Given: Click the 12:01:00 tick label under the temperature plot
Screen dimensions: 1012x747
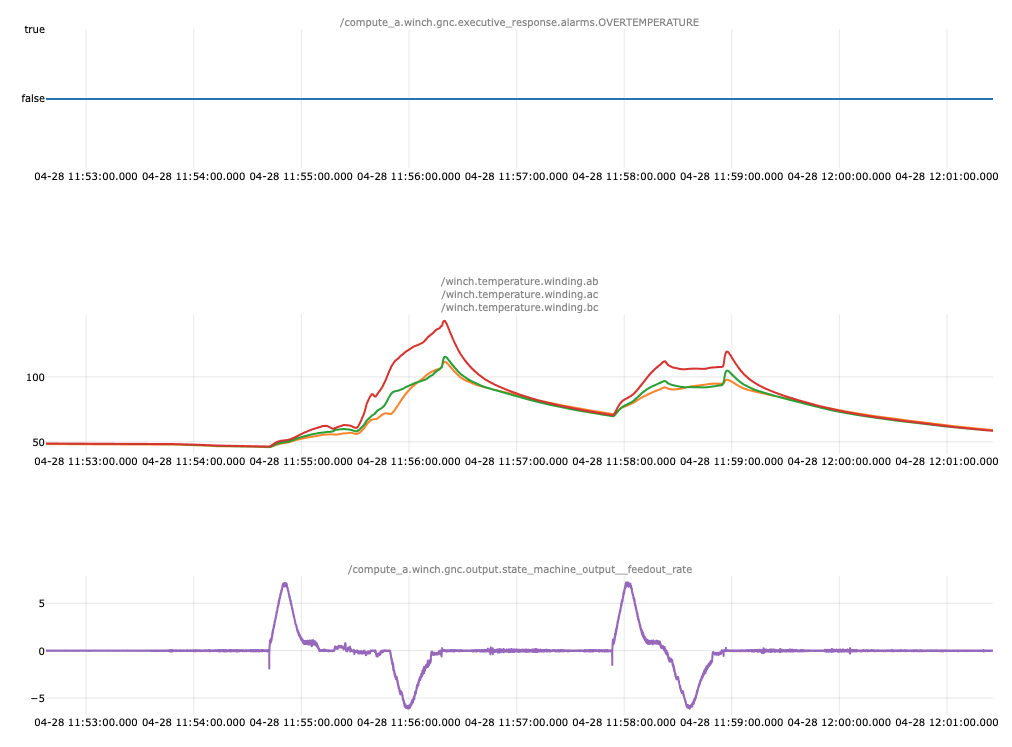Looking at the screenshot, I should coord(947,462).
